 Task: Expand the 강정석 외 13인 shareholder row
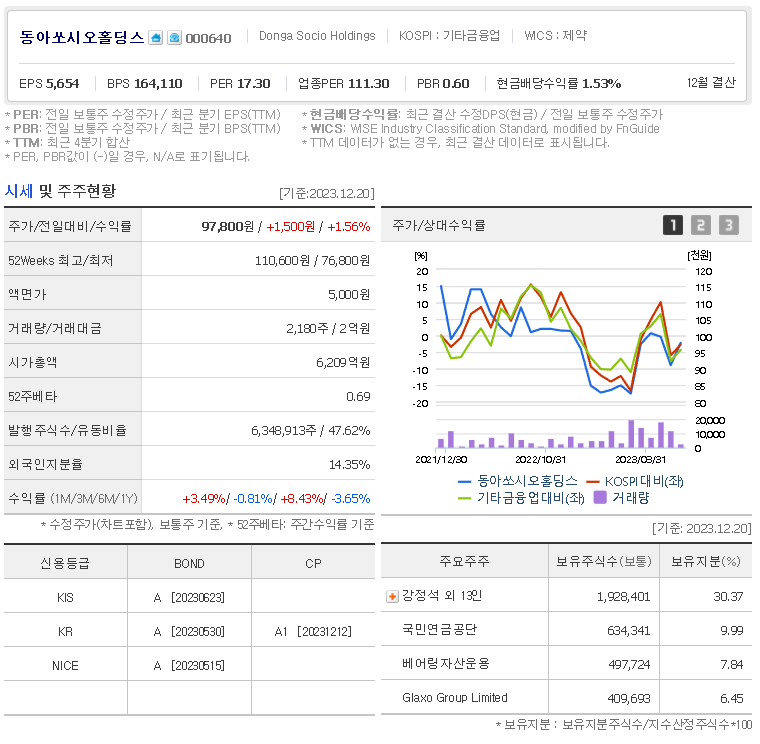[x=392, y=596]
